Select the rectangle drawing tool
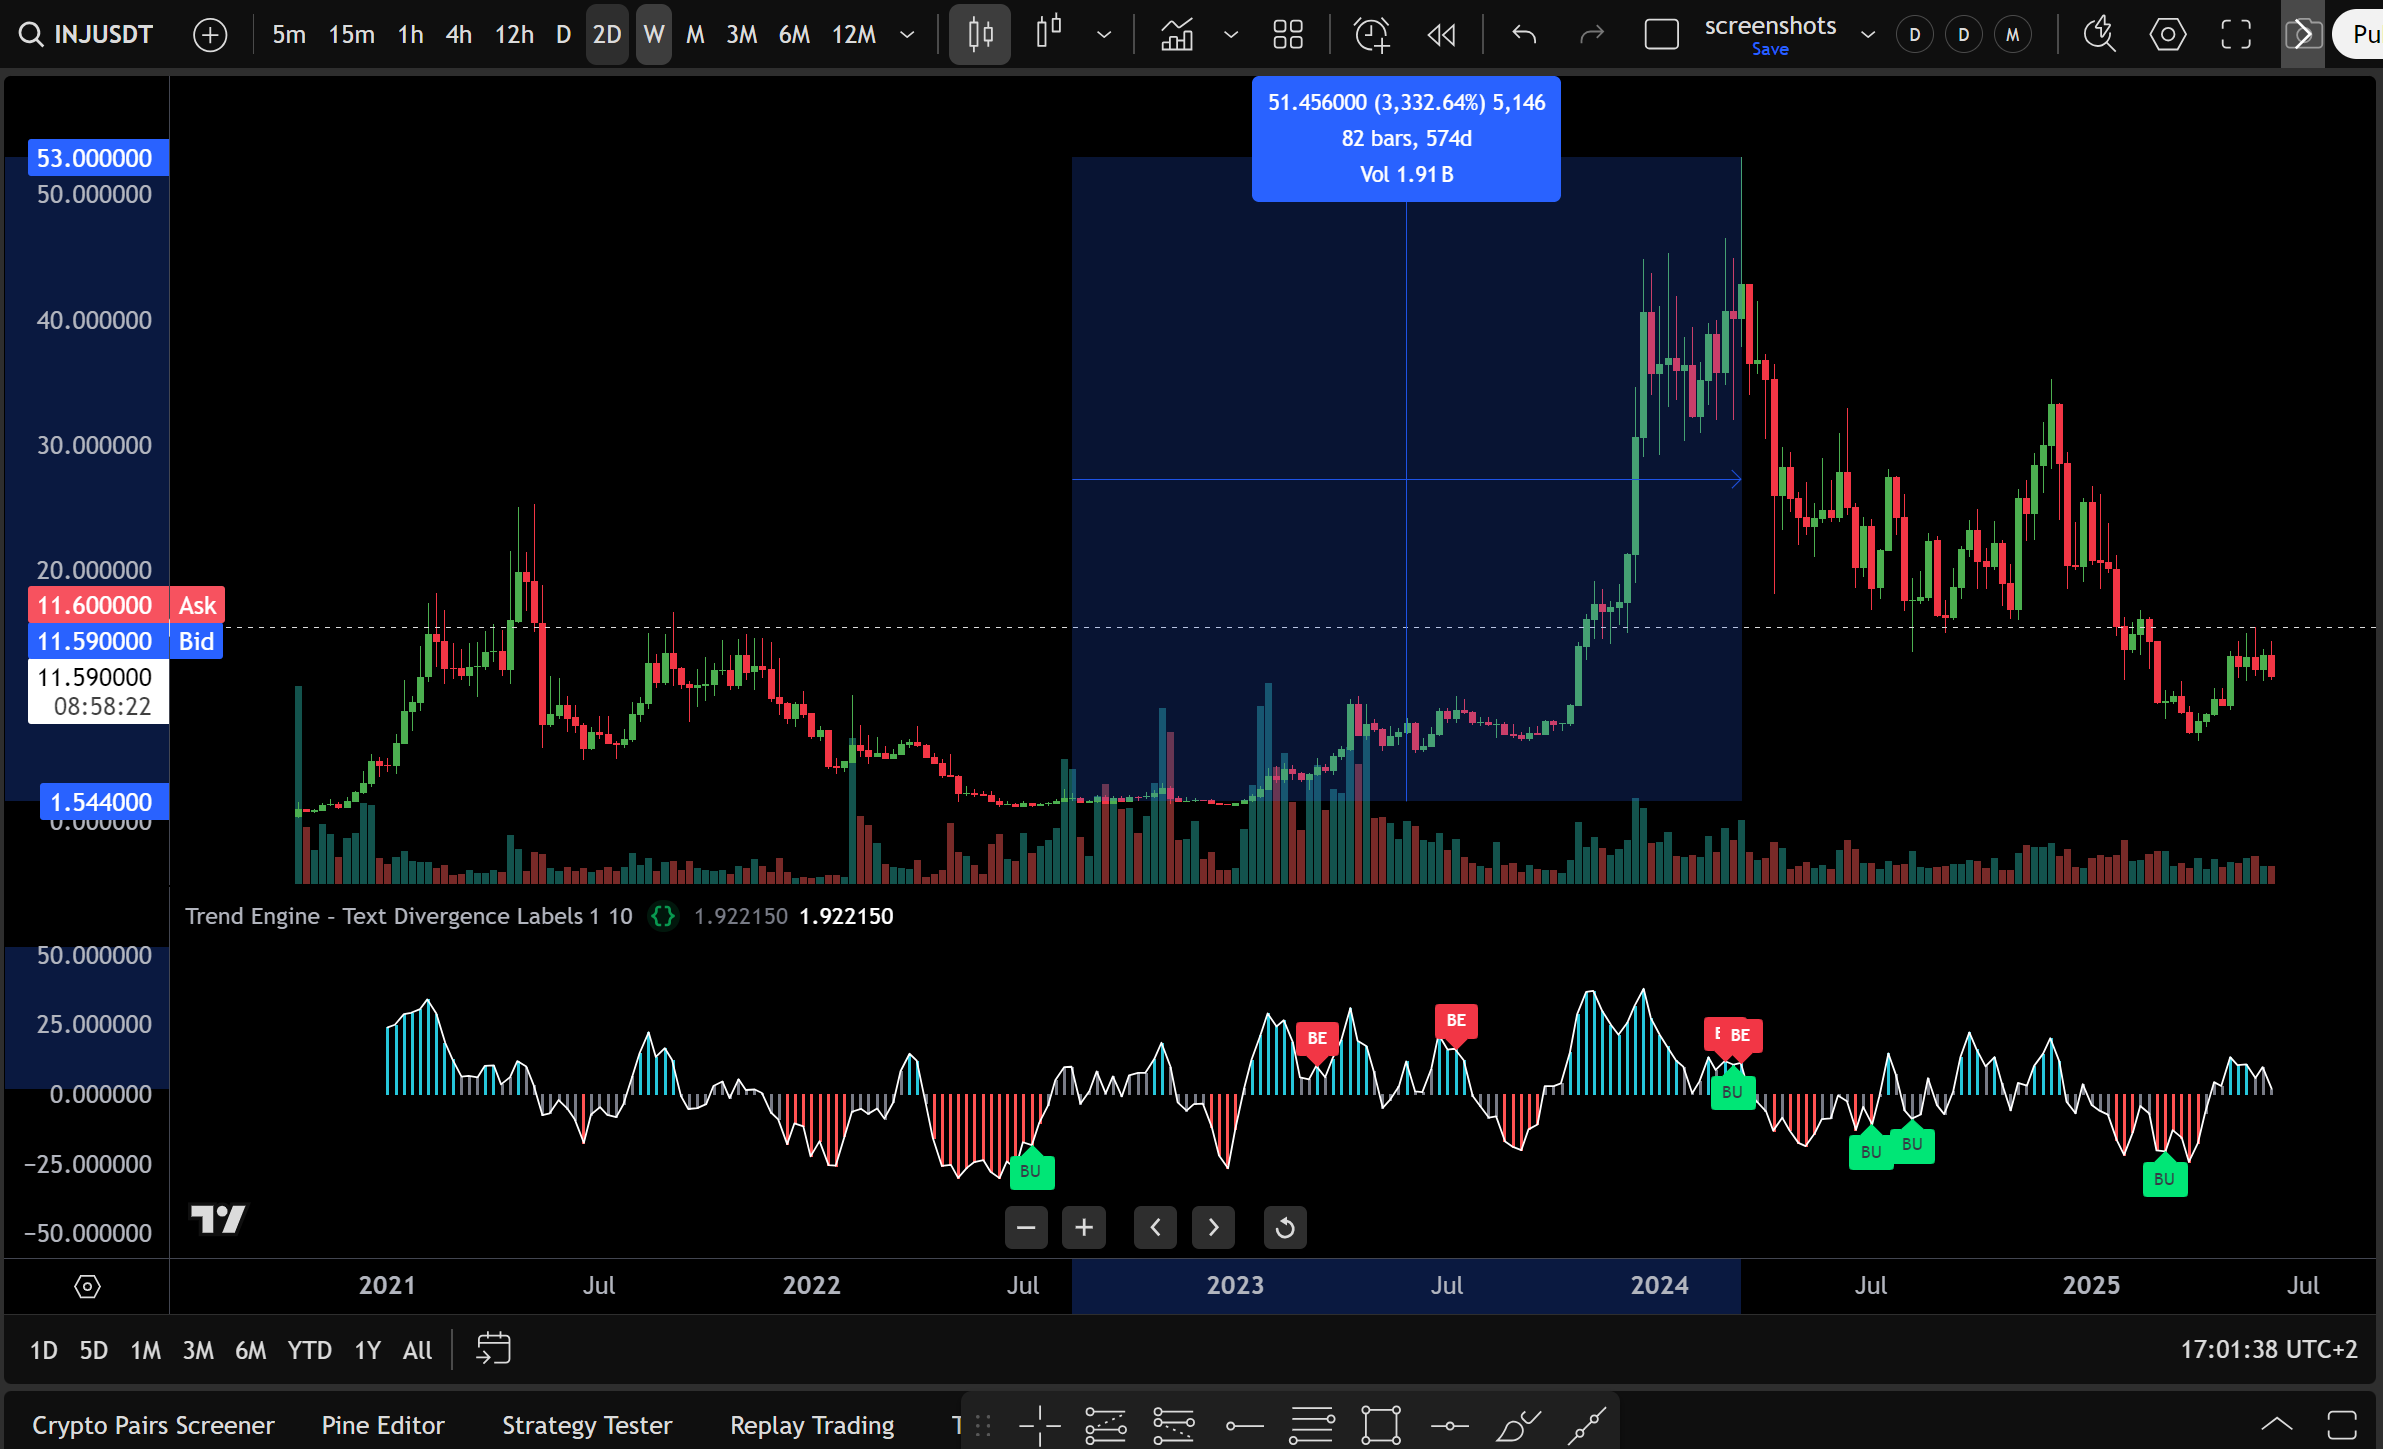The width and height of the screenshot is (2383, 1449). (x=1380, y=1425)
